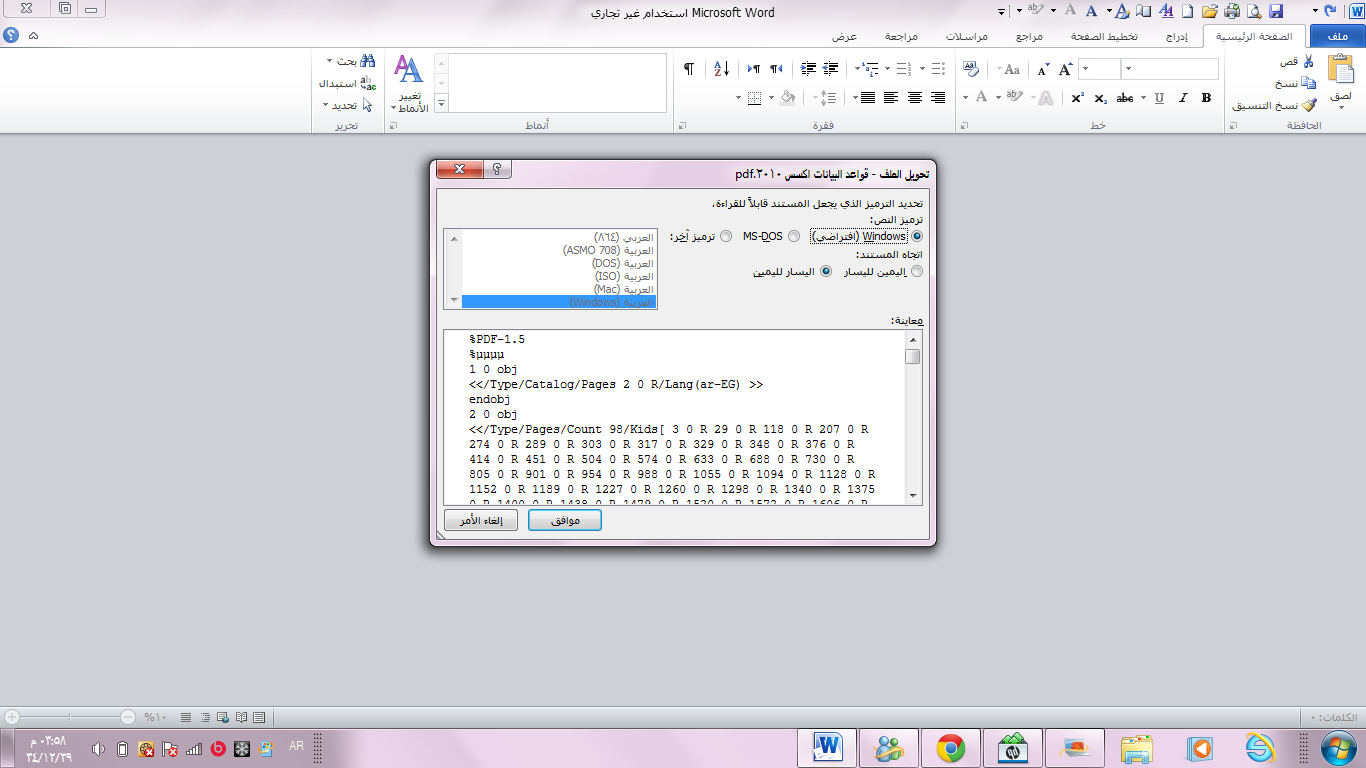The width and height of the screenshot is (1366, 768).
Task: Click the Word Help question mark icon
Action: 11,35
